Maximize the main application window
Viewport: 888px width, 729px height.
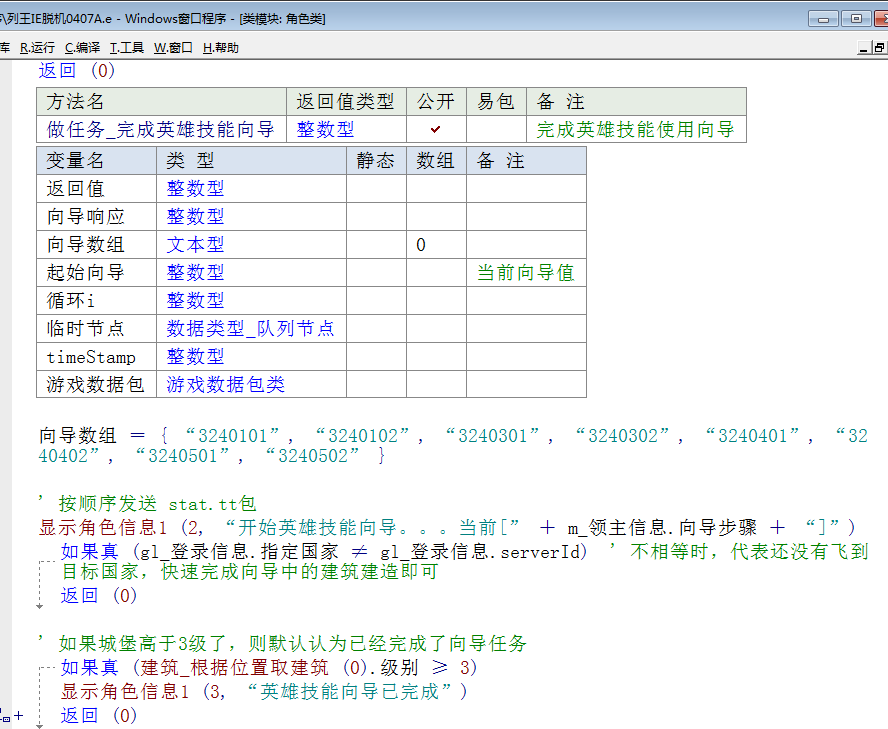pos(855,18)
